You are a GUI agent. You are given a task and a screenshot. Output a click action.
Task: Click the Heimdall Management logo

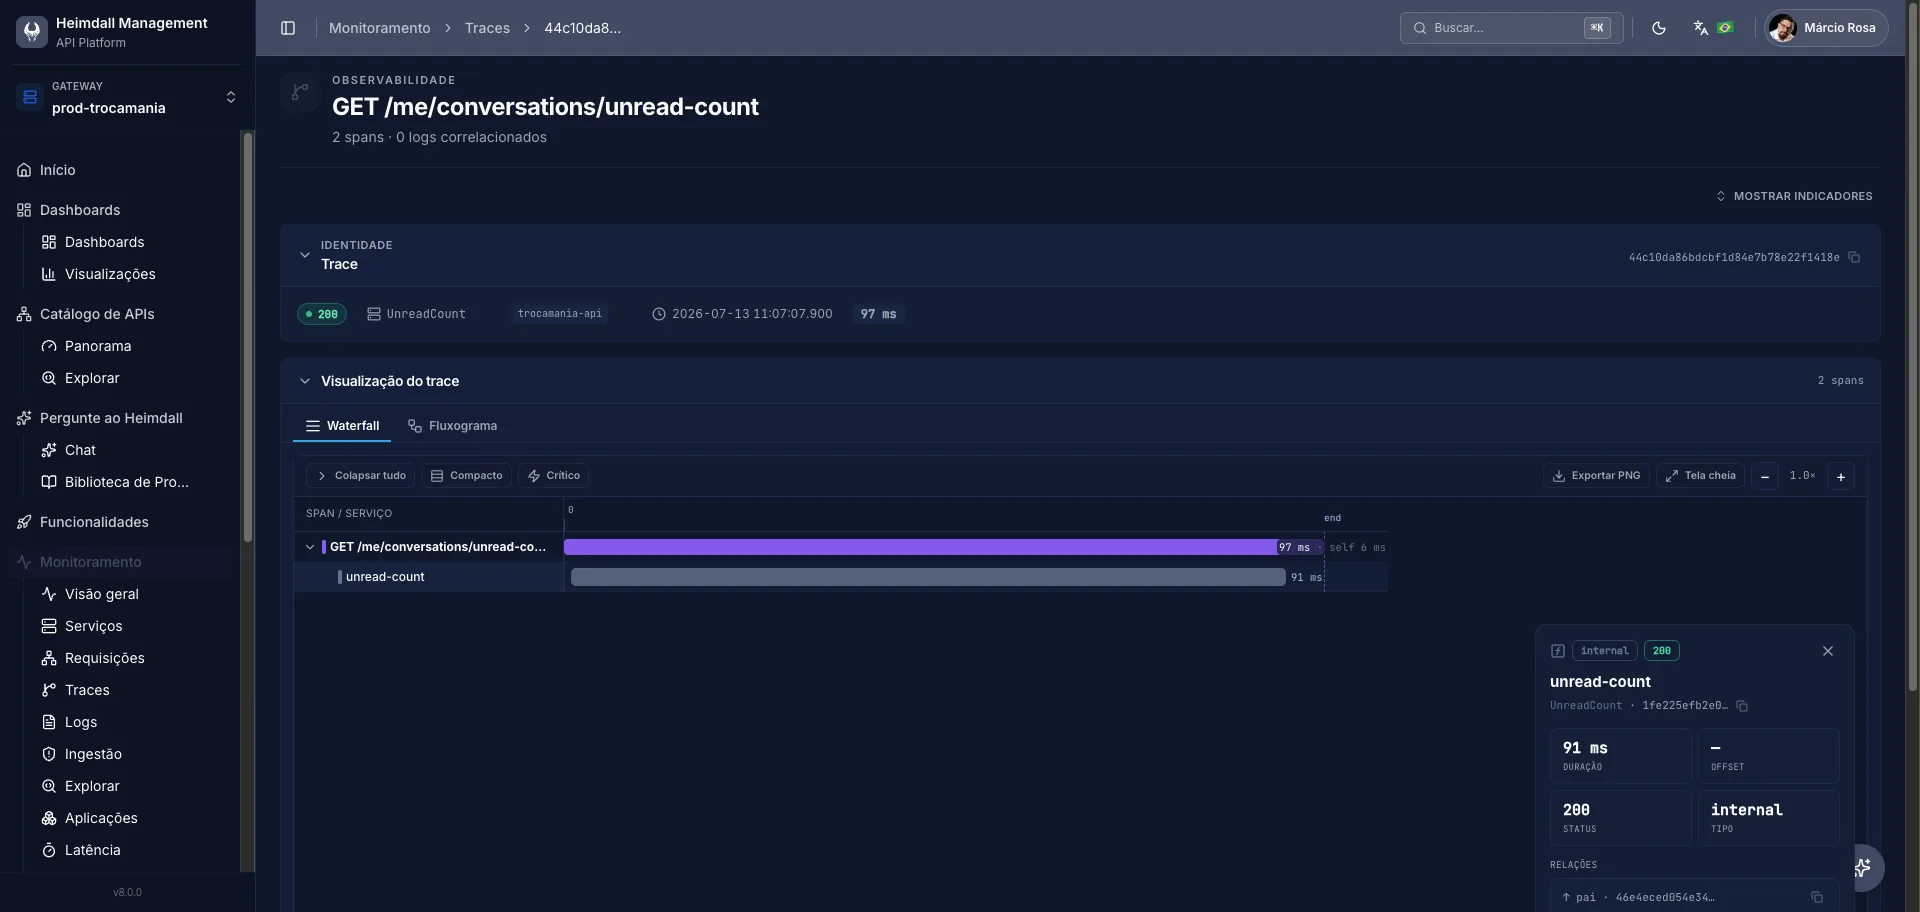point(32,32)
